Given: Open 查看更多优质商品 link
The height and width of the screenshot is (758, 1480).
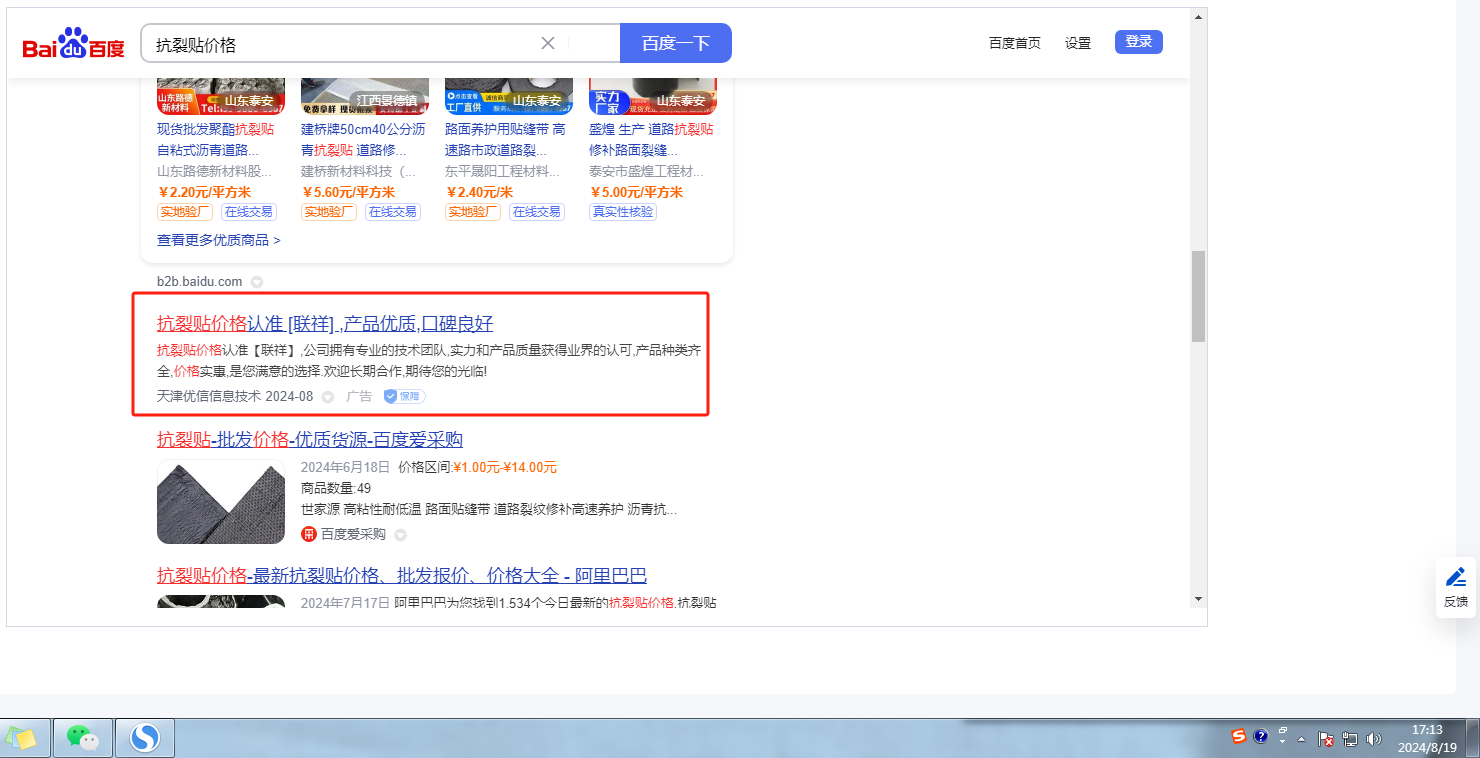Looking at the screenshot, I should [219, 240].
